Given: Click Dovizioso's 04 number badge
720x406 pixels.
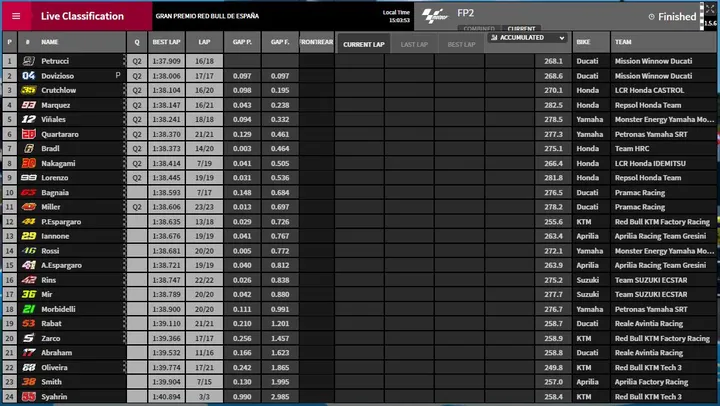Looking at the screenshot, I should 28,75.
